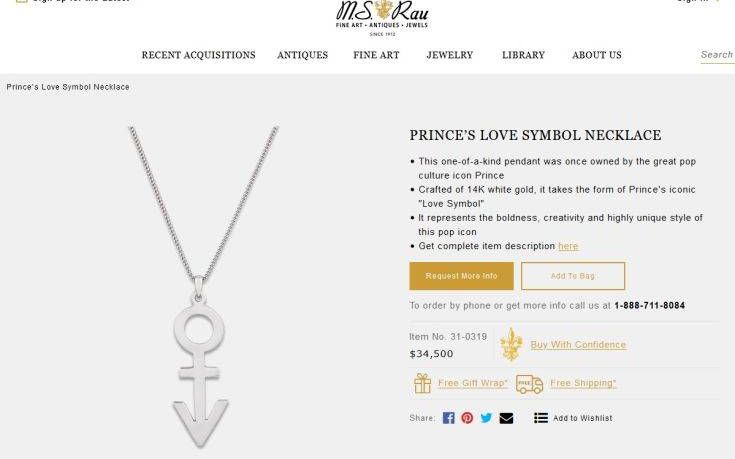
Task: Add the necklace to bag
Action: click(x=573, y=276)
